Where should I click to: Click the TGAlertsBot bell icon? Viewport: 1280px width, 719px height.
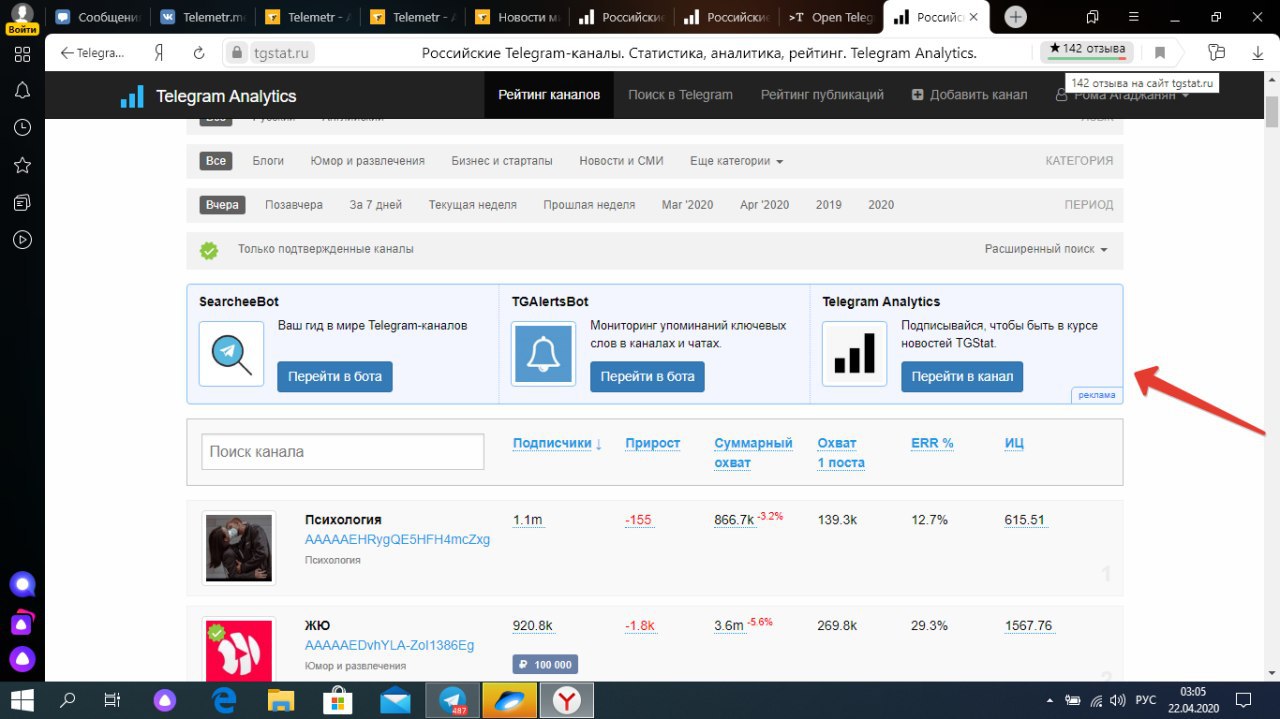[543, 353]
